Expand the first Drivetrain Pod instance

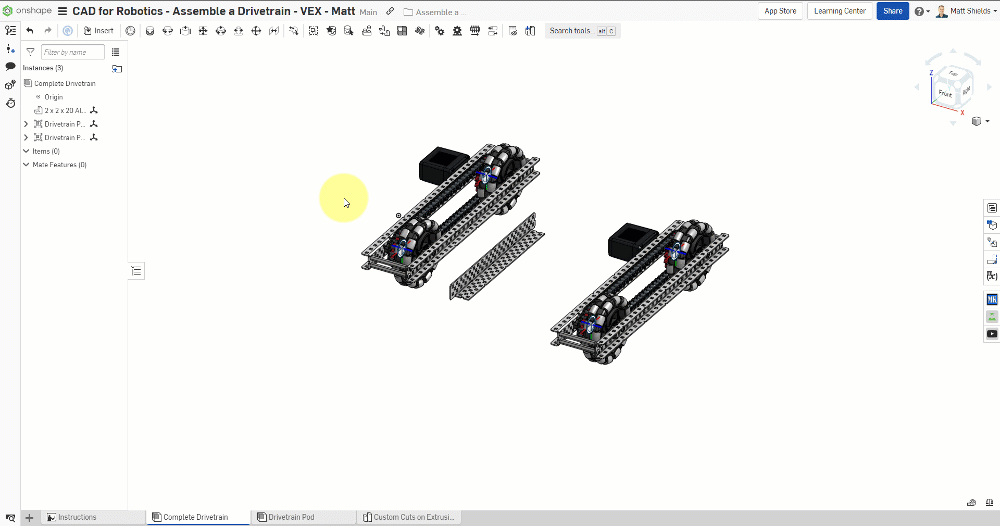click(x=26, y=124)
